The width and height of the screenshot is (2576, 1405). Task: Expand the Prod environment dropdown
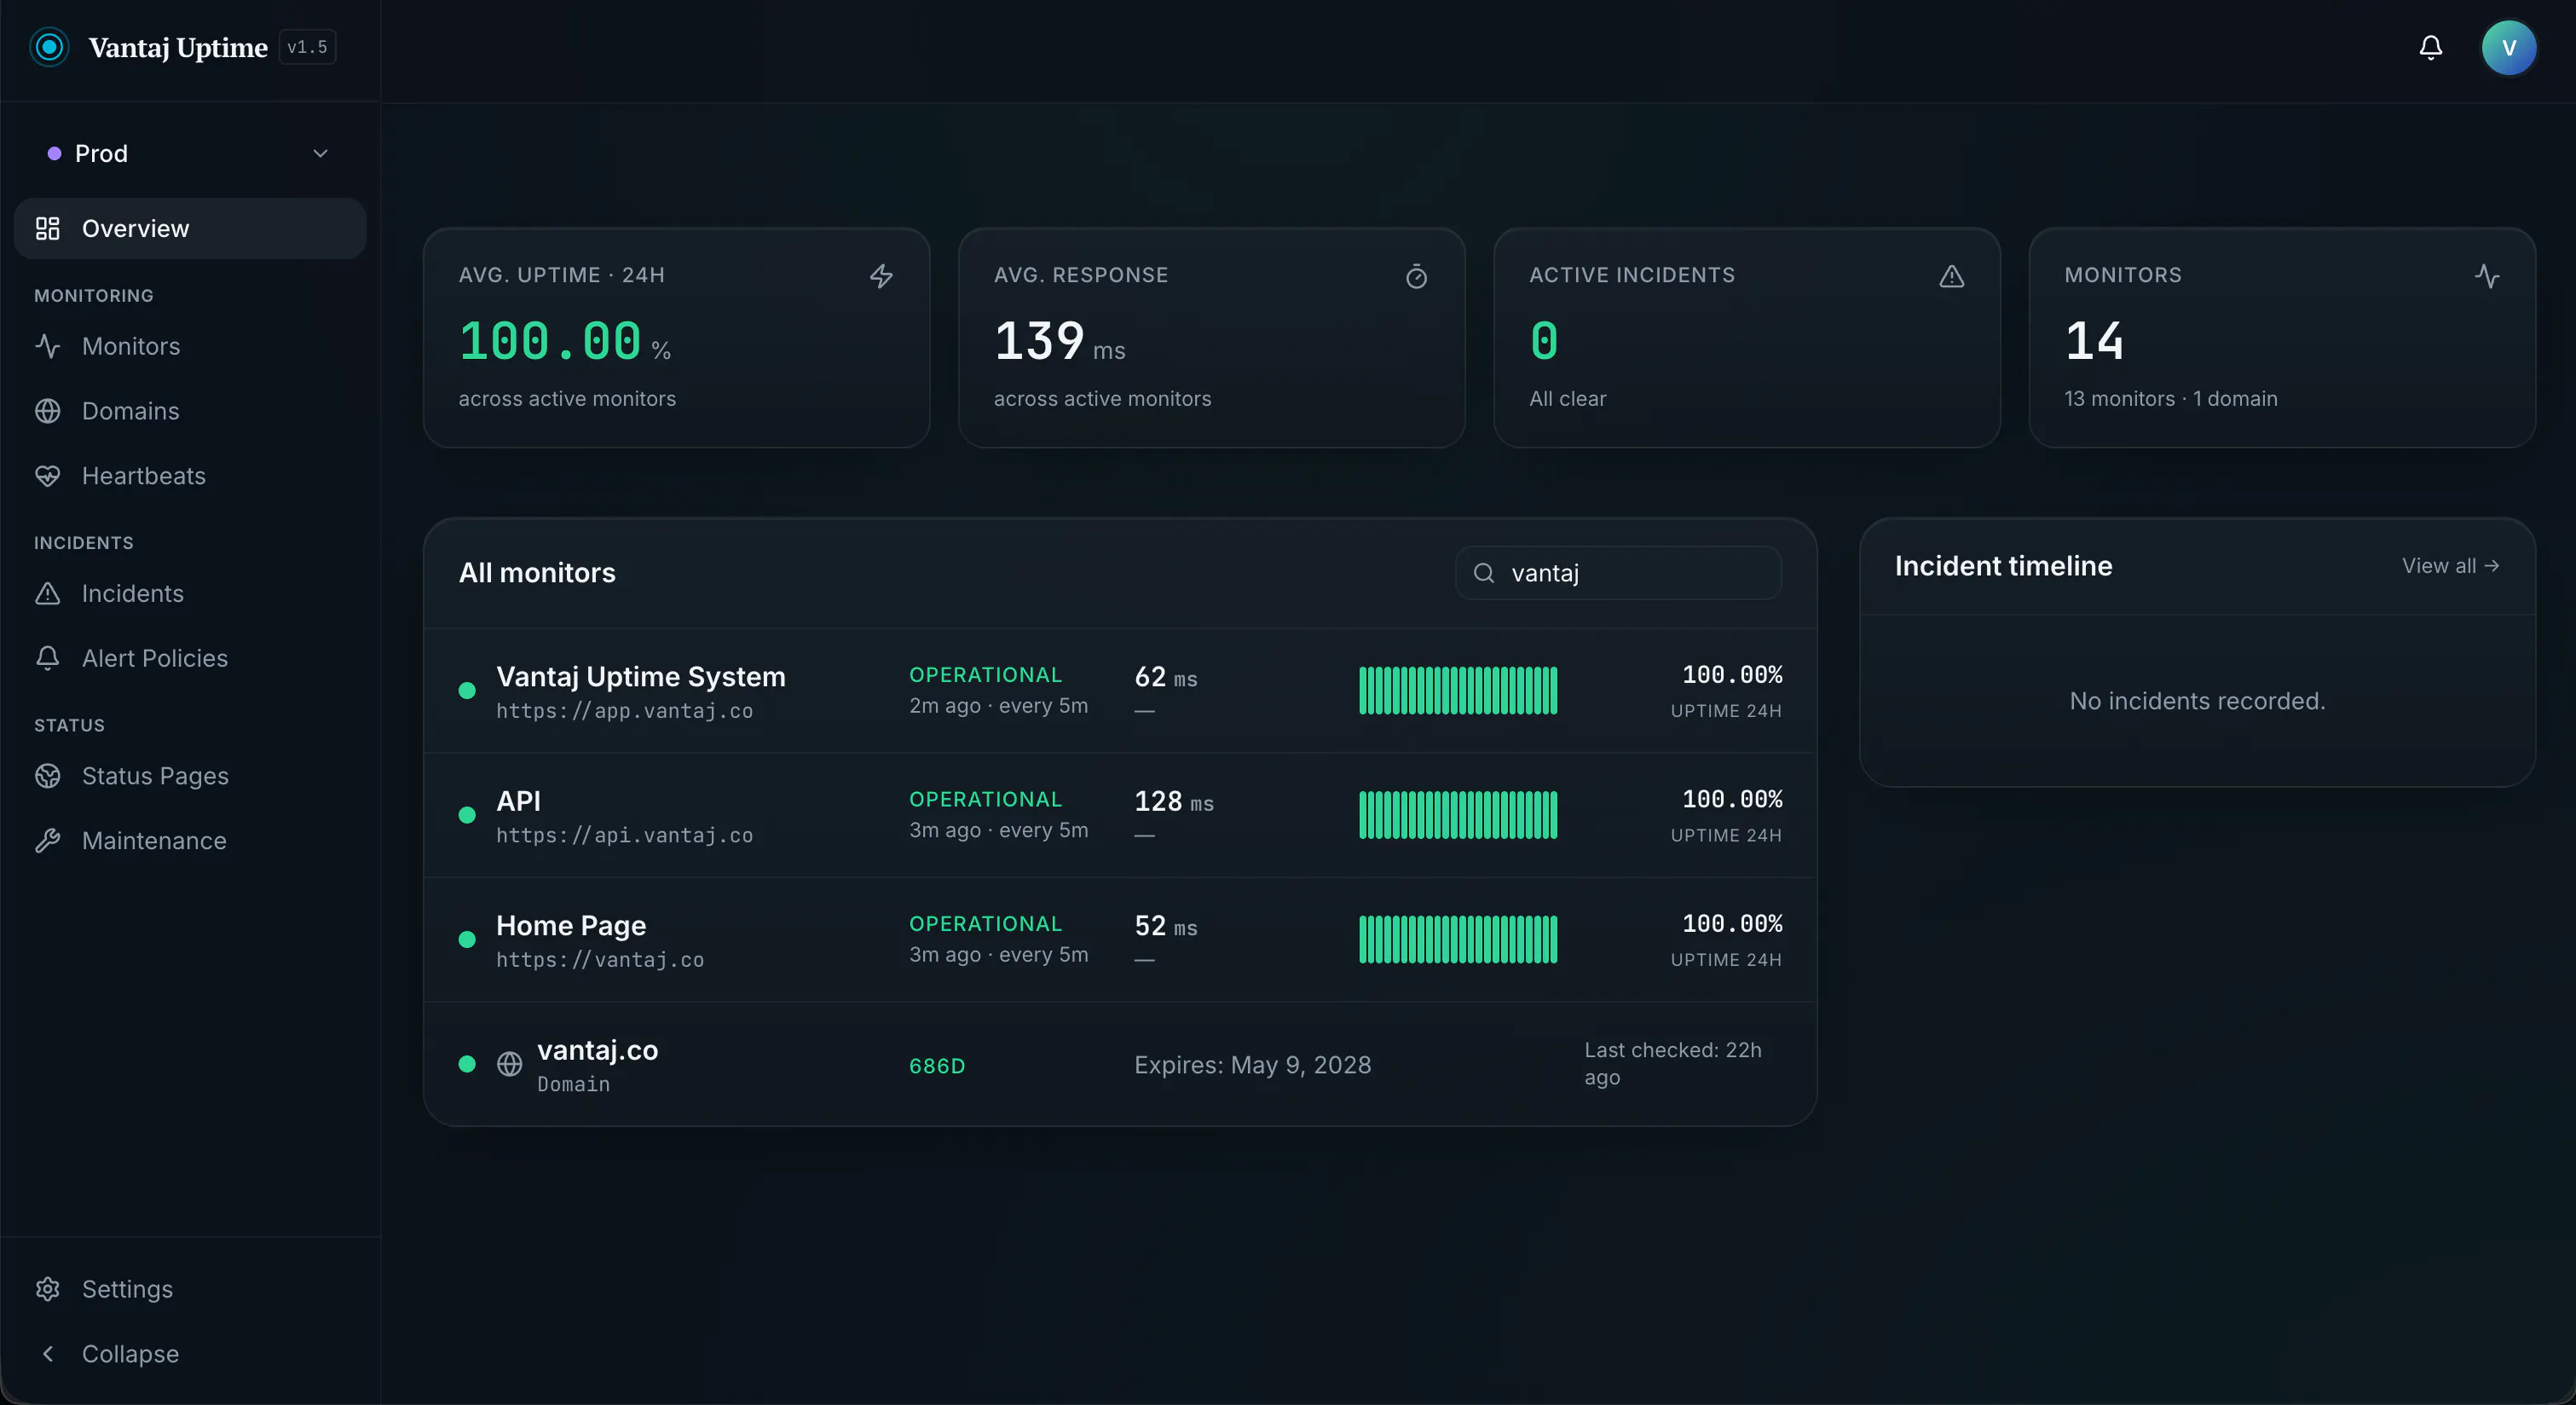pos(190,153)
